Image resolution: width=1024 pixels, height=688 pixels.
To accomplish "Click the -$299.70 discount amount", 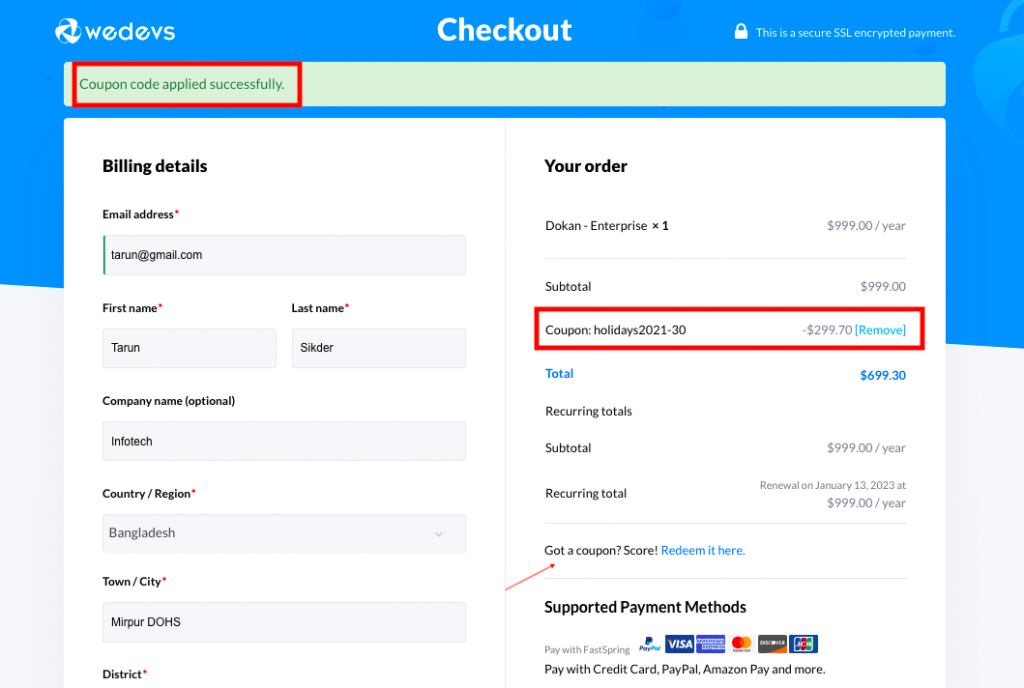I will [827, 330].
